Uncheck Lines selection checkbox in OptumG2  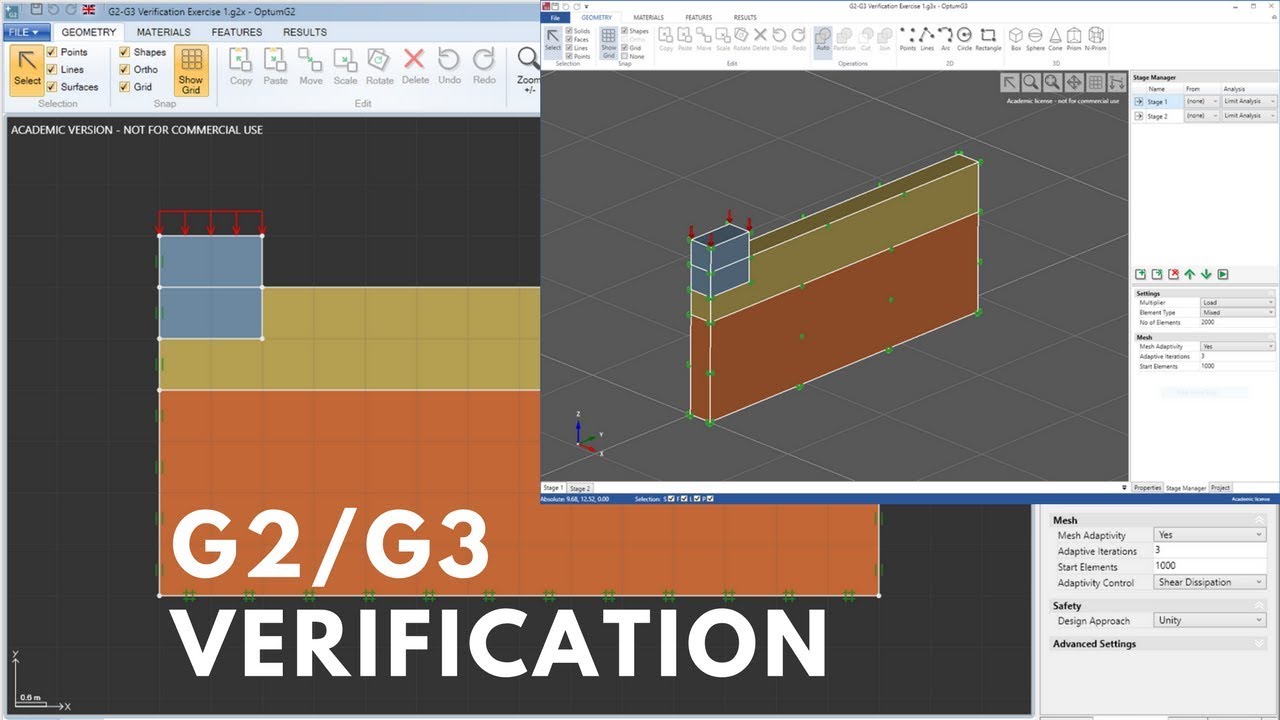(53, 69)
